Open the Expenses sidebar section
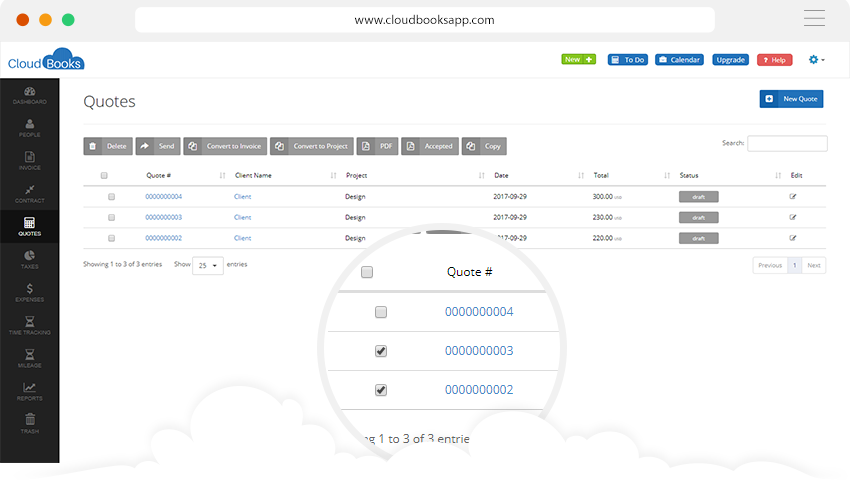 (x=29, y=293)
